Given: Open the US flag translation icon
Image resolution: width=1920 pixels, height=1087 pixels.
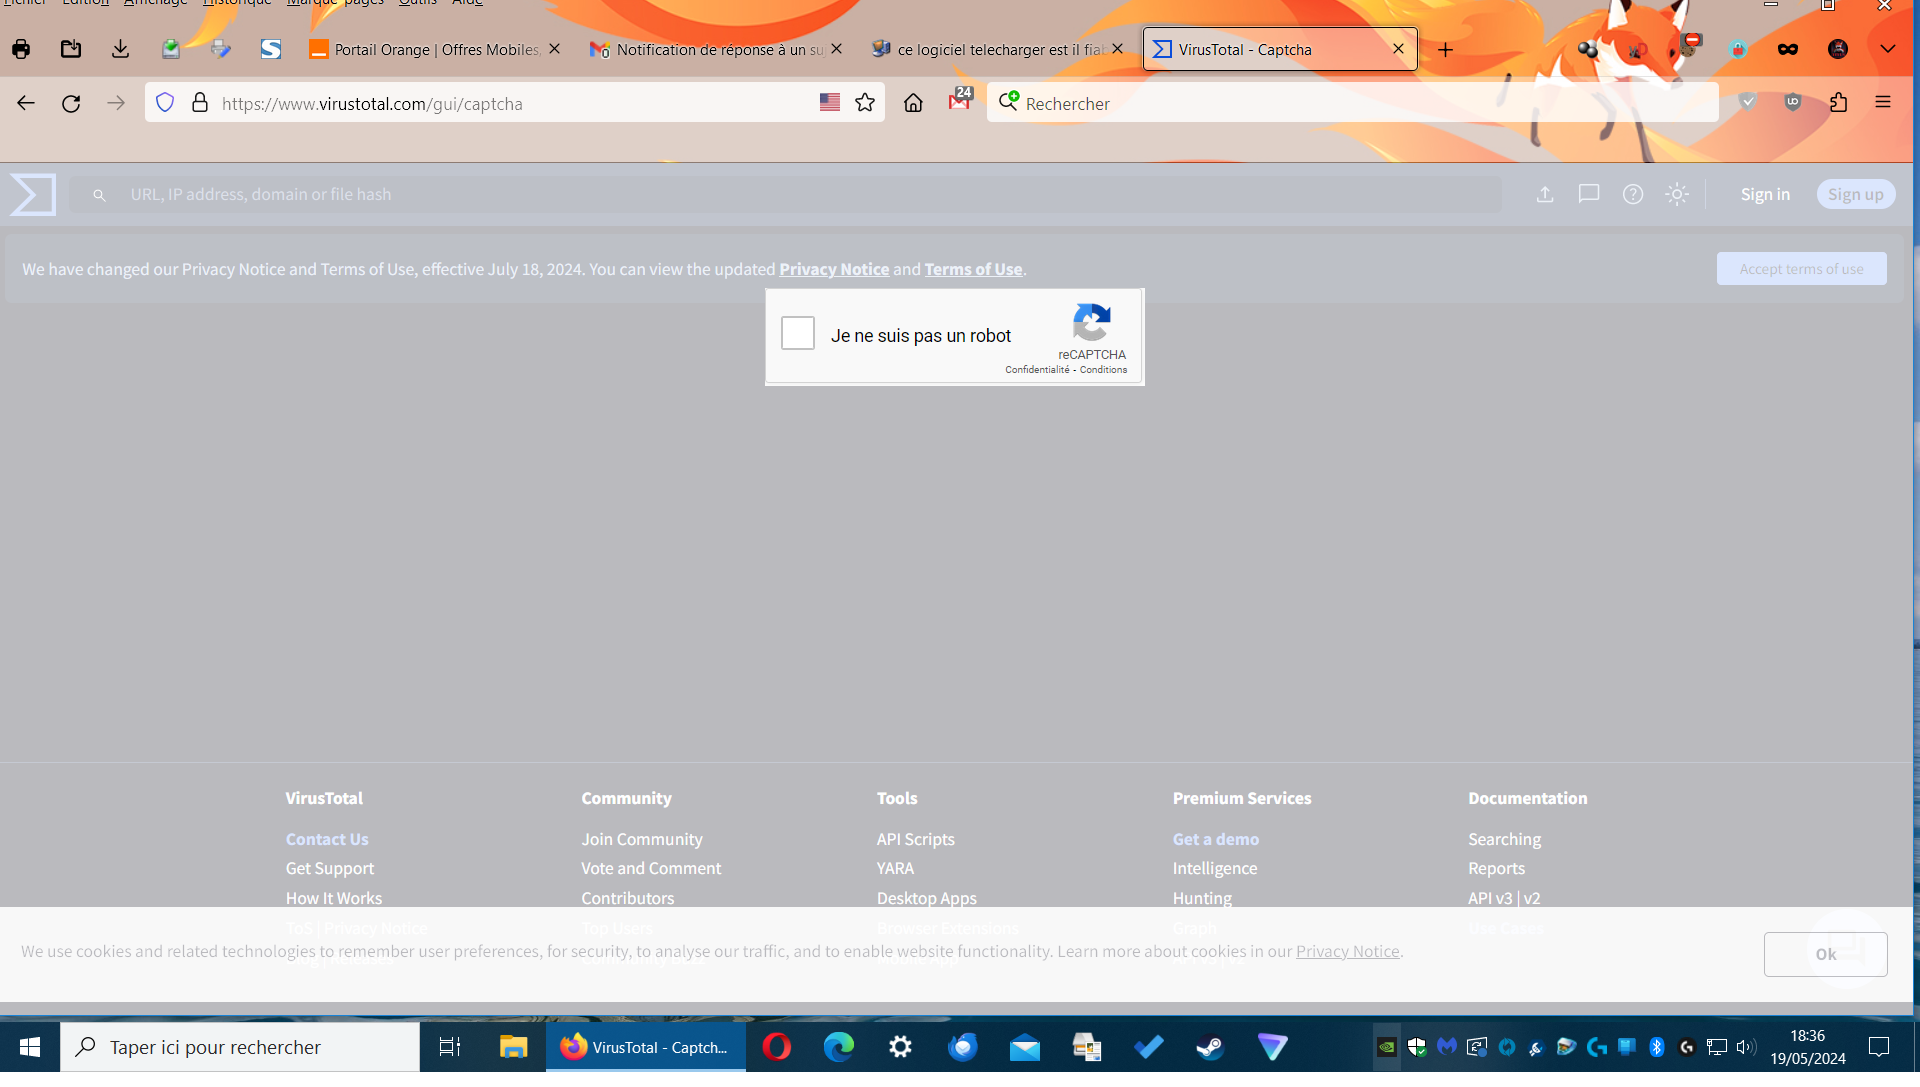Looking at the screenshot, I should click(829, 103).
